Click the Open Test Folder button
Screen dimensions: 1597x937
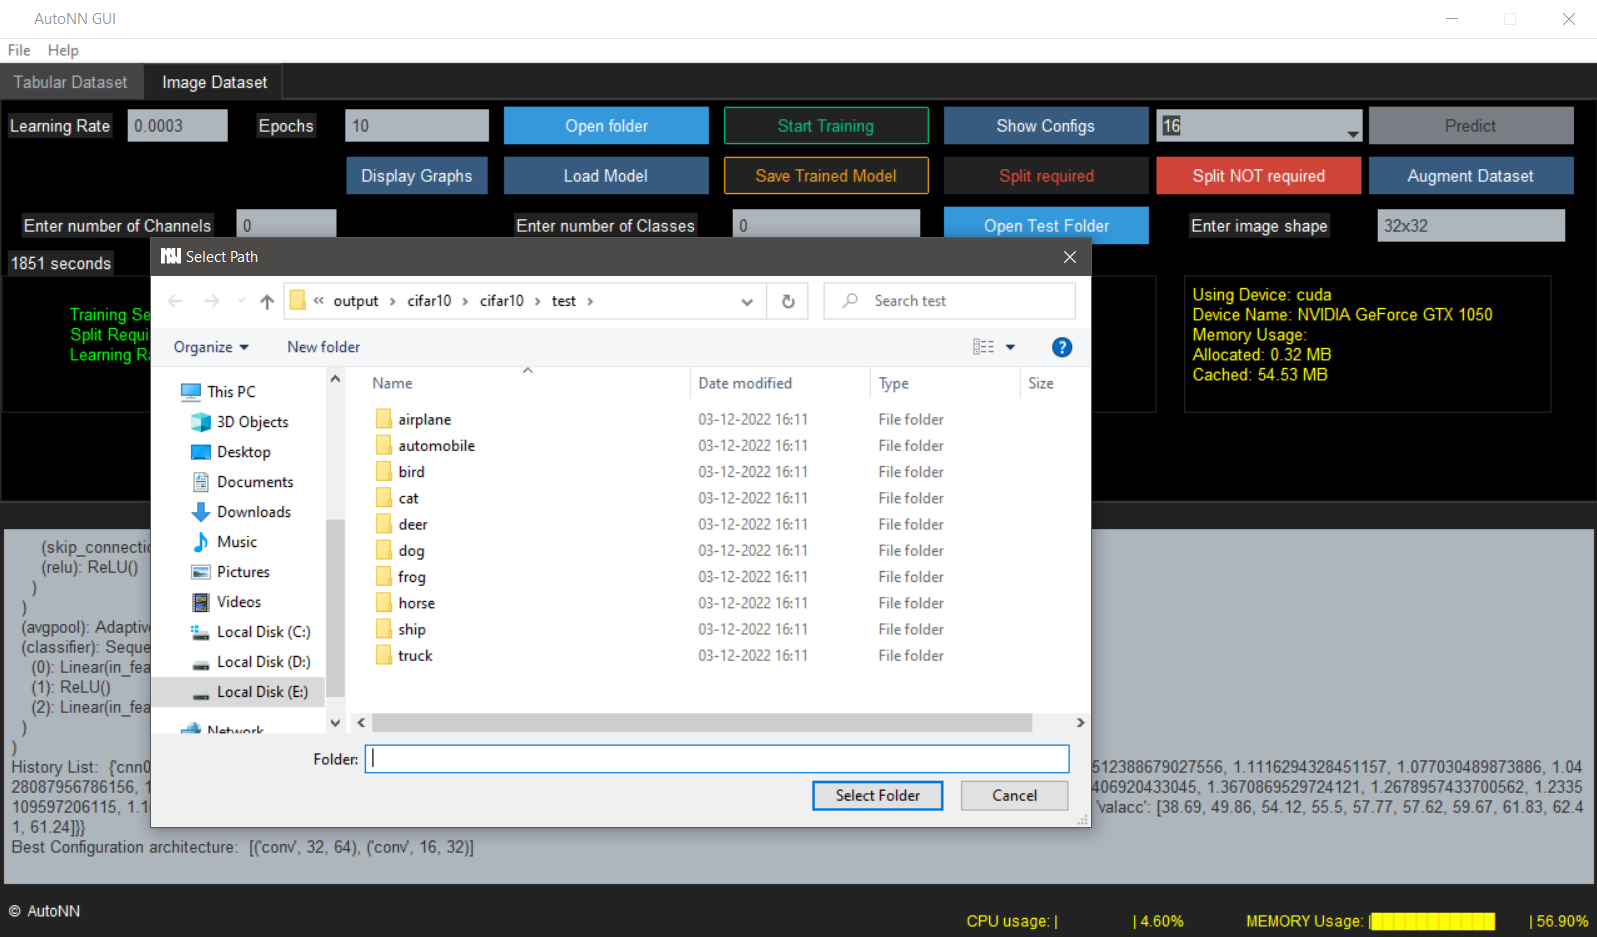pyautogui.click(x=1046, y=226)
